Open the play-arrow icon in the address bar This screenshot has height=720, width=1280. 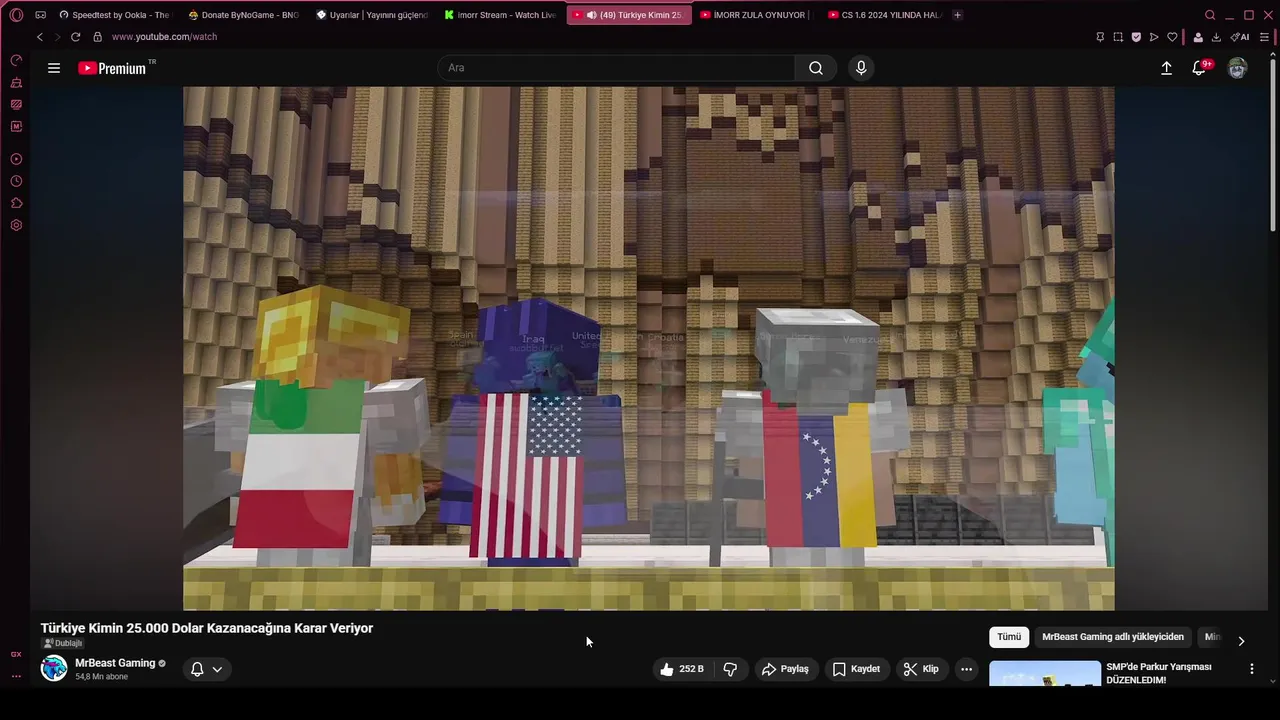pos(1154,37)
